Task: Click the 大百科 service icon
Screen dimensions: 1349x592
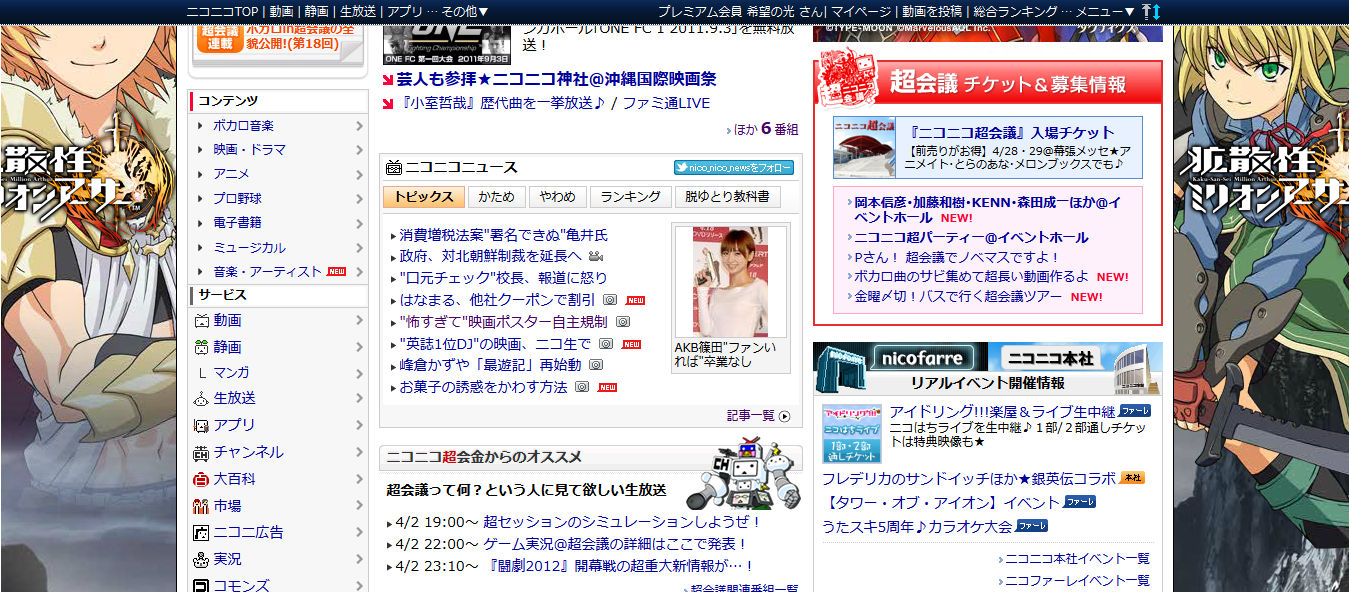Action: pyautogui.click(x=201, y=479)
